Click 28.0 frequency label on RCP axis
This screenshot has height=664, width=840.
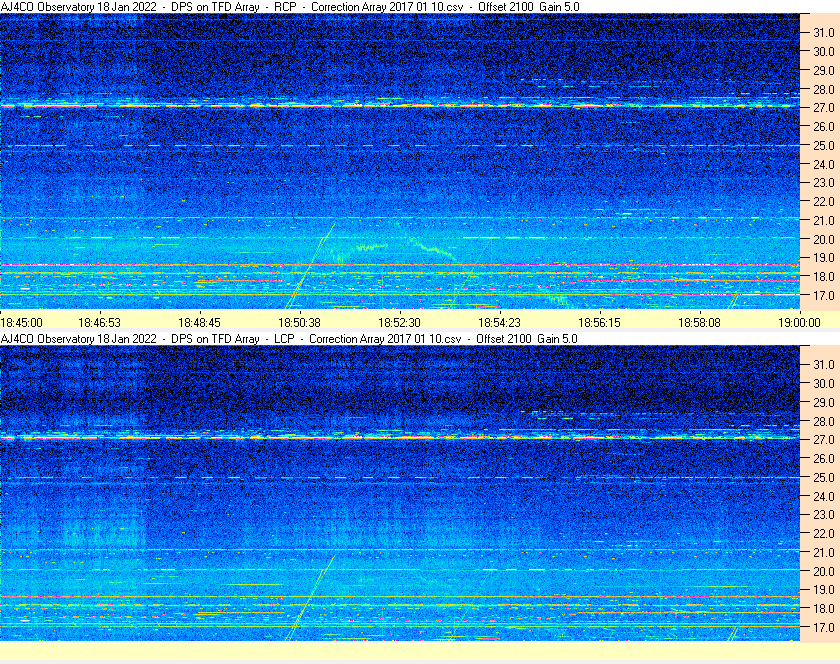pyautogui.click(x=824, y=89)
